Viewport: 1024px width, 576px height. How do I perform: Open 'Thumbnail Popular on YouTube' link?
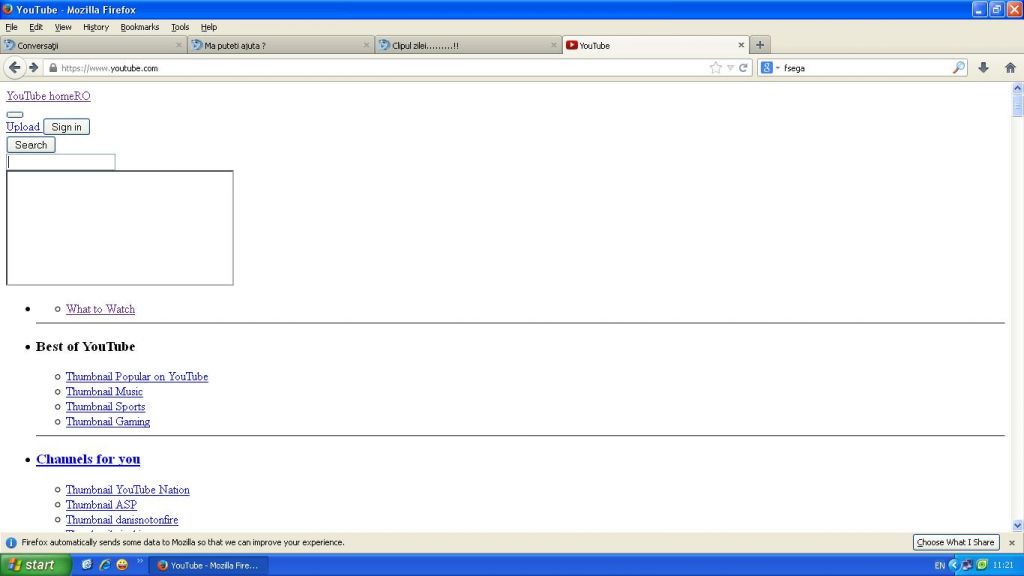click(x=136, y=377)
